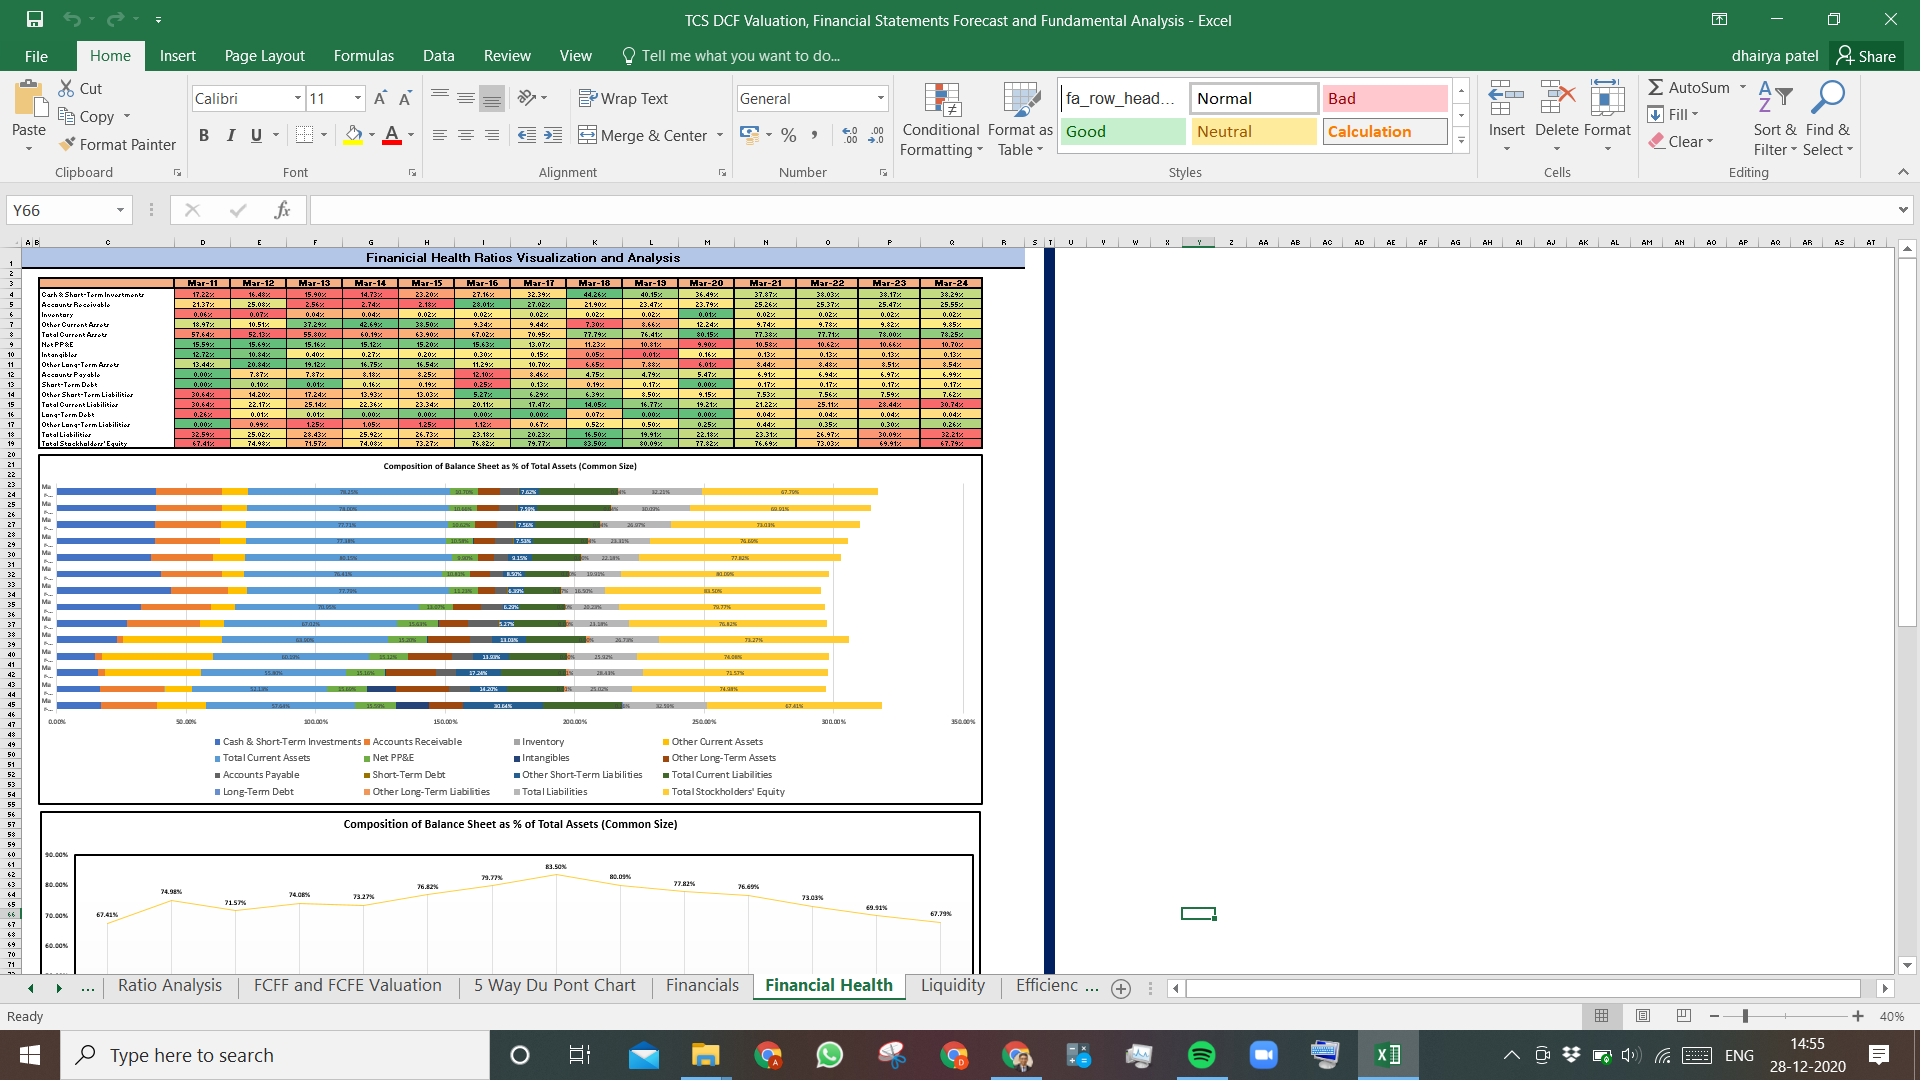This screenshot has height=1080, width=1920.
Task: Click the Delete cells icon
Action: click(x=1557, y=99)
